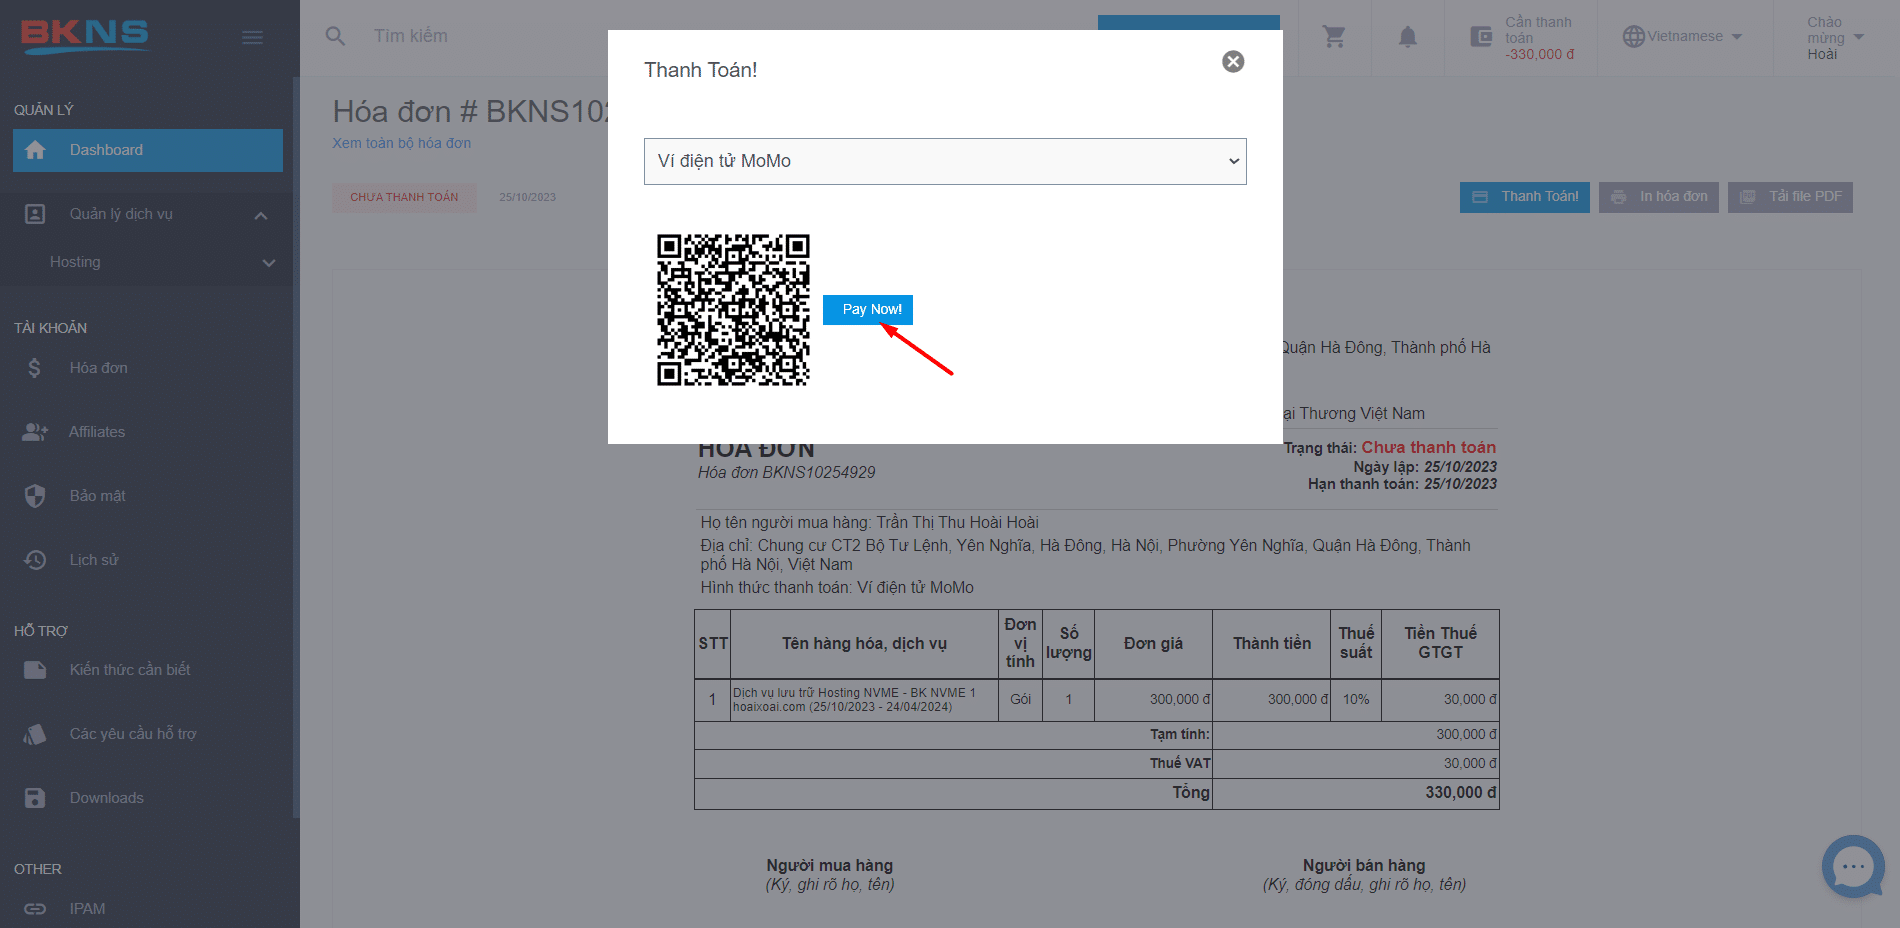Image resolution: width=1900 pixels, height=928 pixels.
Task: Click the Kiến thức cần biết folder icon
Action: pos(35,670)
